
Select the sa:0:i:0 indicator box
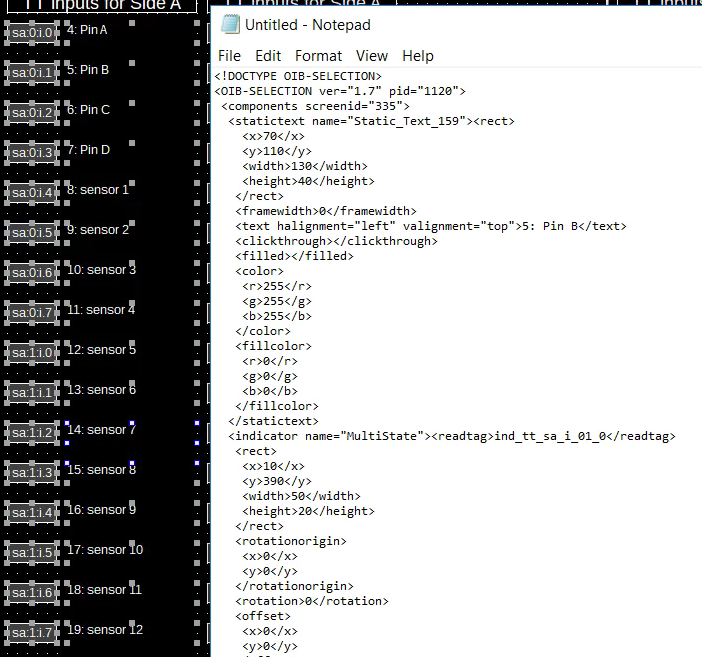pos(33,32)
